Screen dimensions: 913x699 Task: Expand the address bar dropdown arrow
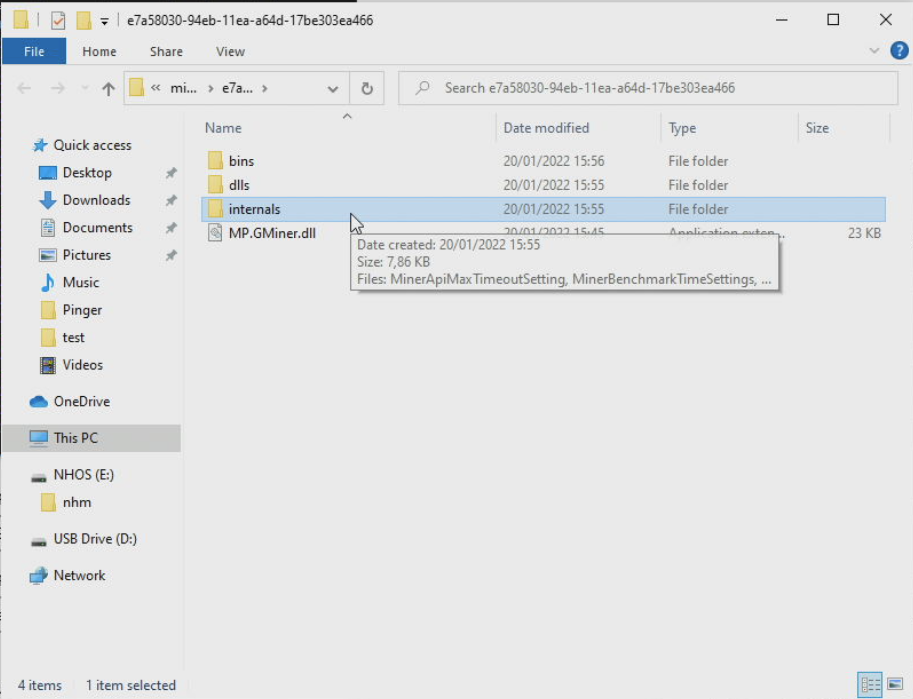tap(333, 87)
